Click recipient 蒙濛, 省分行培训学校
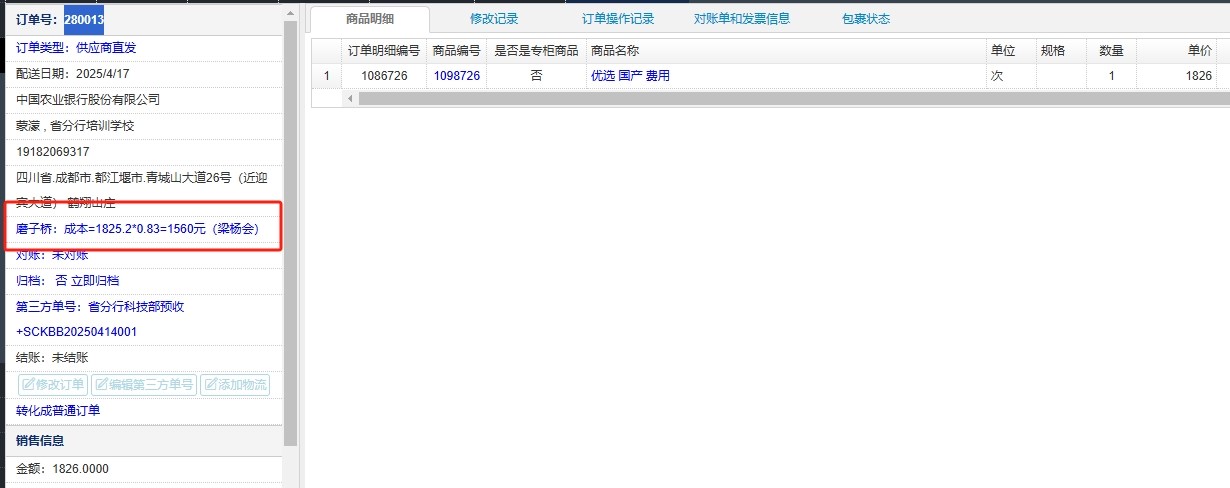 (75, 125)
